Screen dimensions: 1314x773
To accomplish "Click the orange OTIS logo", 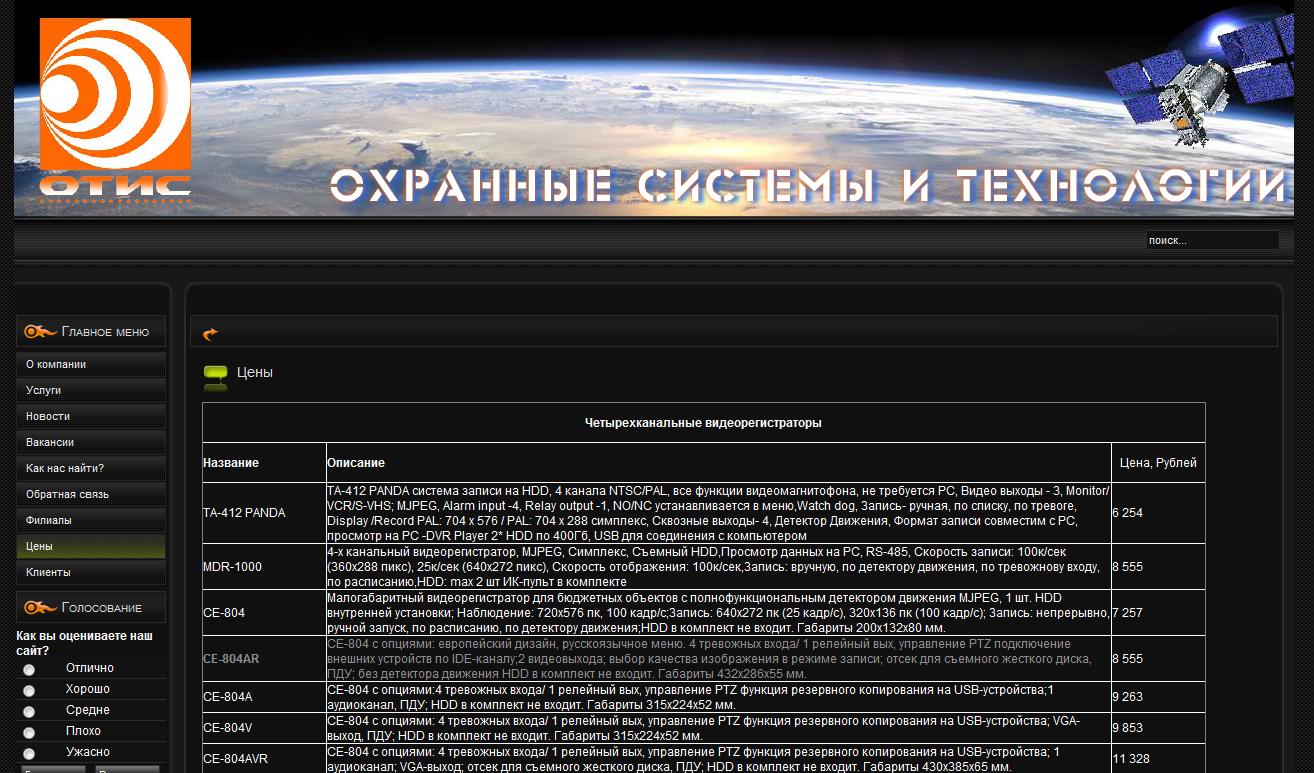I will point(115,110).
